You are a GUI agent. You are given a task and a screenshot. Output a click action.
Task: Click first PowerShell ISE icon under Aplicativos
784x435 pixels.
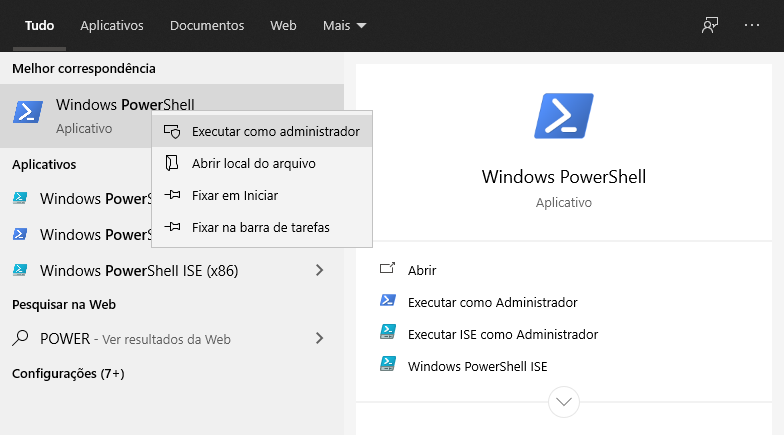[20, 198]
